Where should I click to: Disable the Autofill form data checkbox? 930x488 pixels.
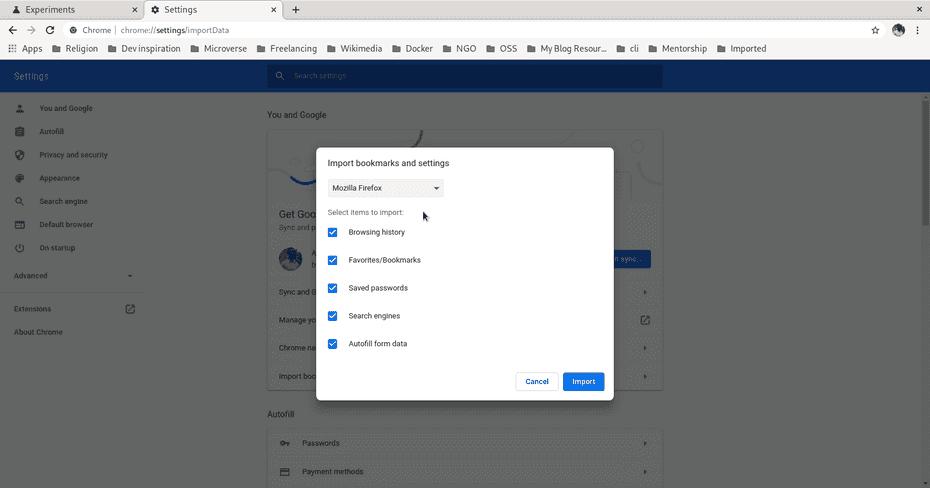click(x=333, y=344)
